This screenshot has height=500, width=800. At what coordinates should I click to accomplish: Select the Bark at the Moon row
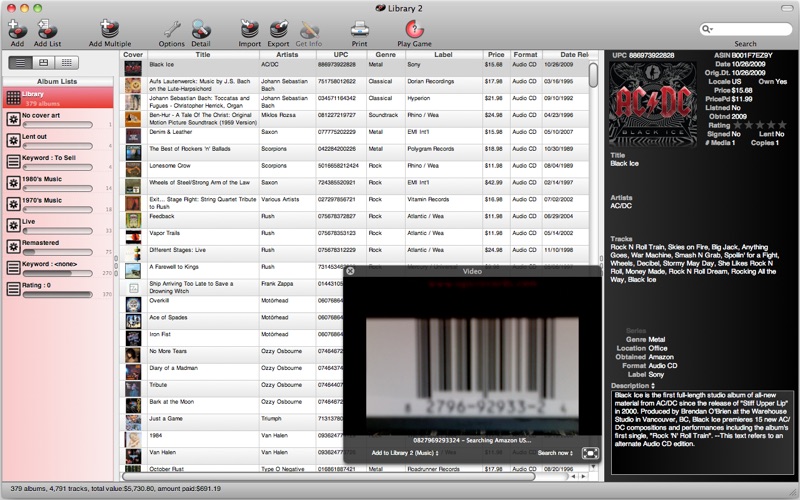pos(232,405)
